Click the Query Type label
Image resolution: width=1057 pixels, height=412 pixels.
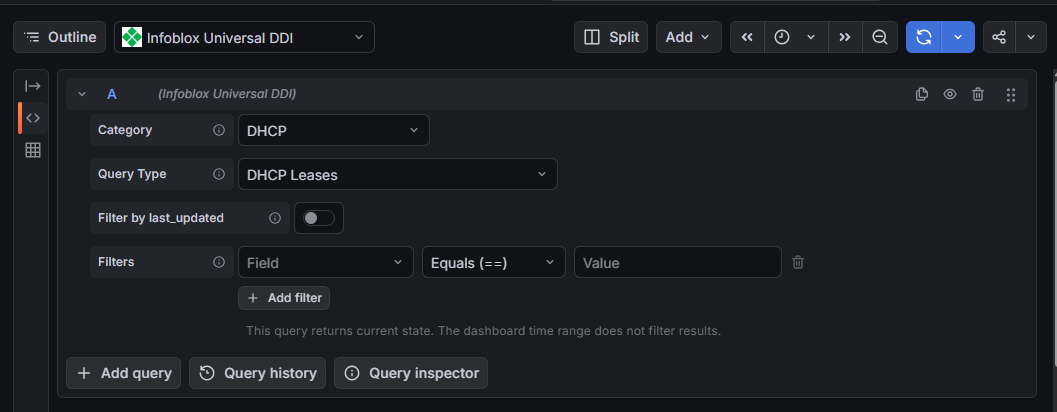[x=132, y=174]
